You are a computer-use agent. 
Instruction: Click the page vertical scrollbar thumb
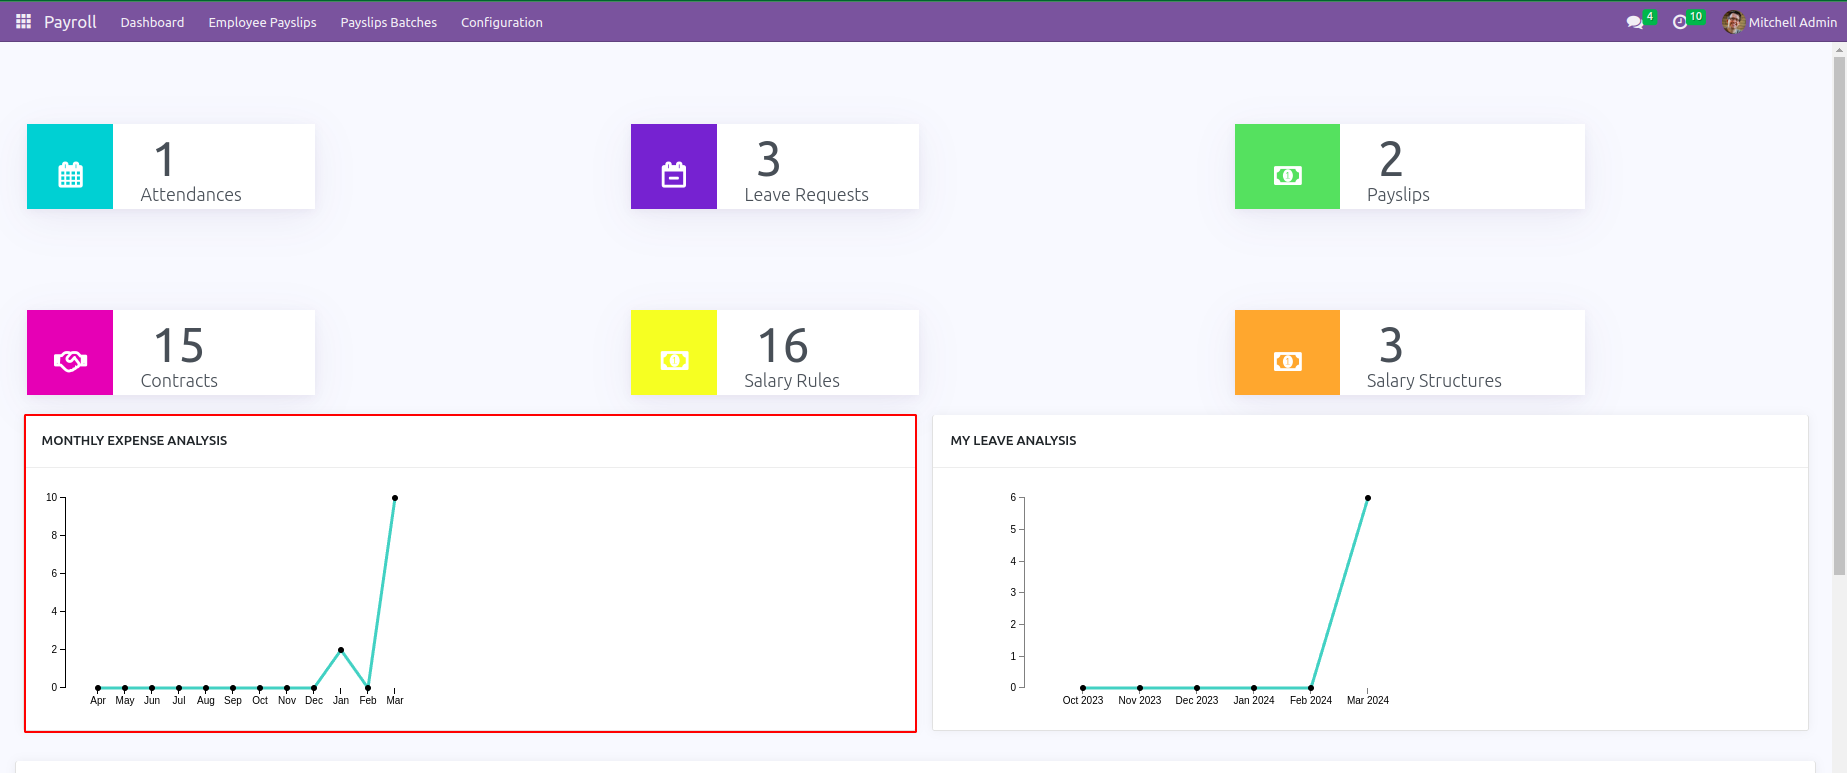click(x=1839, y=315)
